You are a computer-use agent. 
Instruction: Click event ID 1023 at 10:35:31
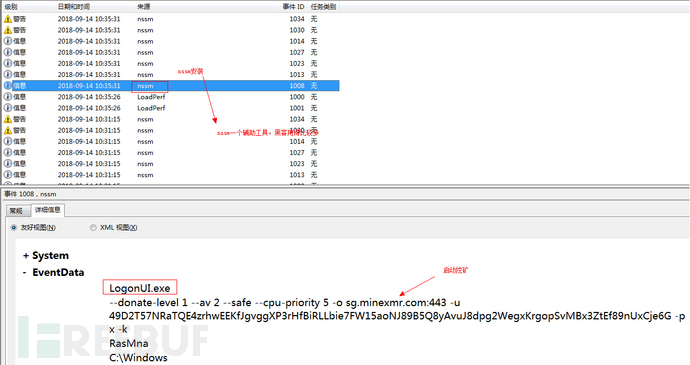click(297, 63)
